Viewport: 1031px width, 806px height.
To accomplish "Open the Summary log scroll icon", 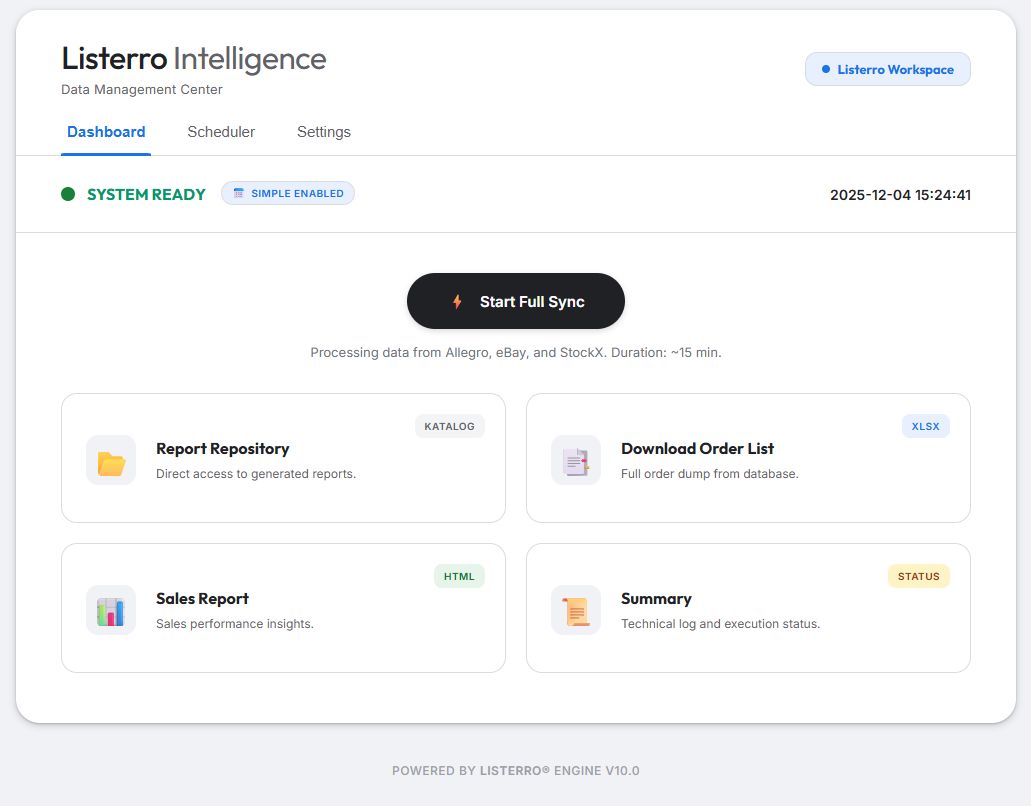I will tap(575, 610).
